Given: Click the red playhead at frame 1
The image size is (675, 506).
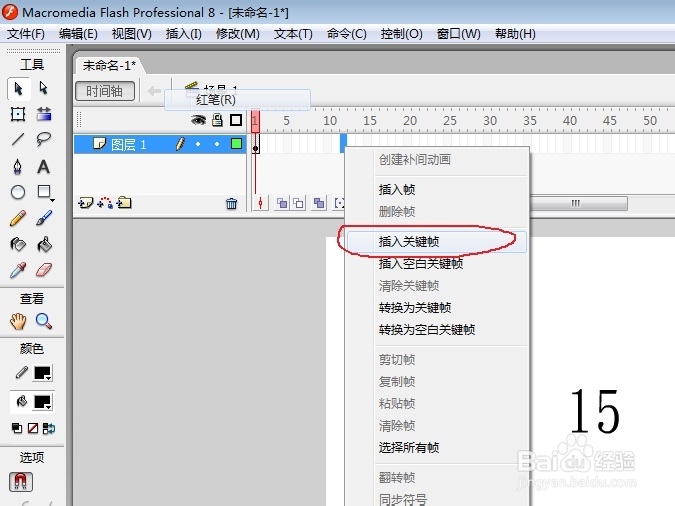Looking at the screenshot, I should pos(255,120).
